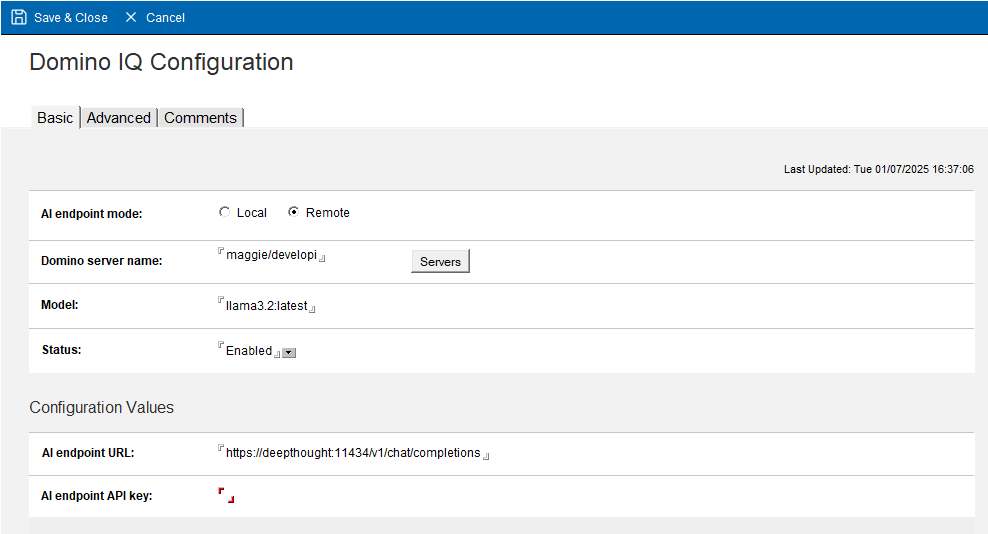The image size is (988, 534).
Task: Click the Last Updated timestamp text
Action: 878,170
